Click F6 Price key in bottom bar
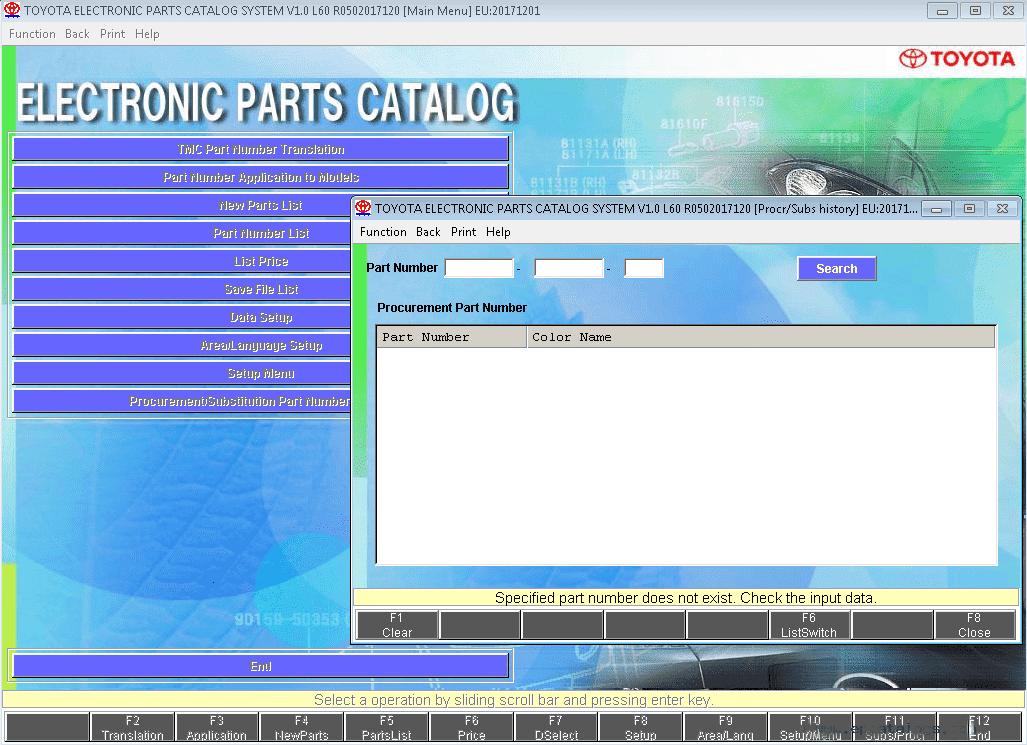The image size is (1027, 745). 472,727
